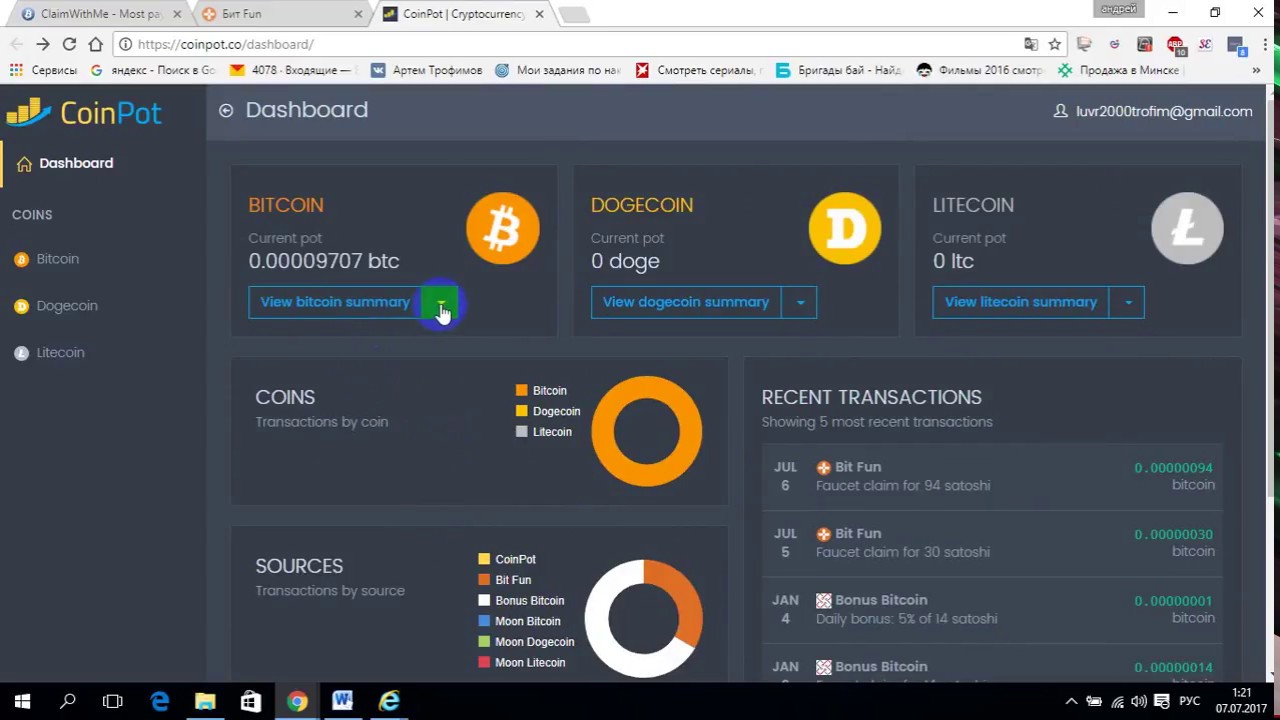The height and width of the screenshot is (720, 1280).
Task: Expand the litecoin summary dropdown arrow
Action: point(1127,302)
